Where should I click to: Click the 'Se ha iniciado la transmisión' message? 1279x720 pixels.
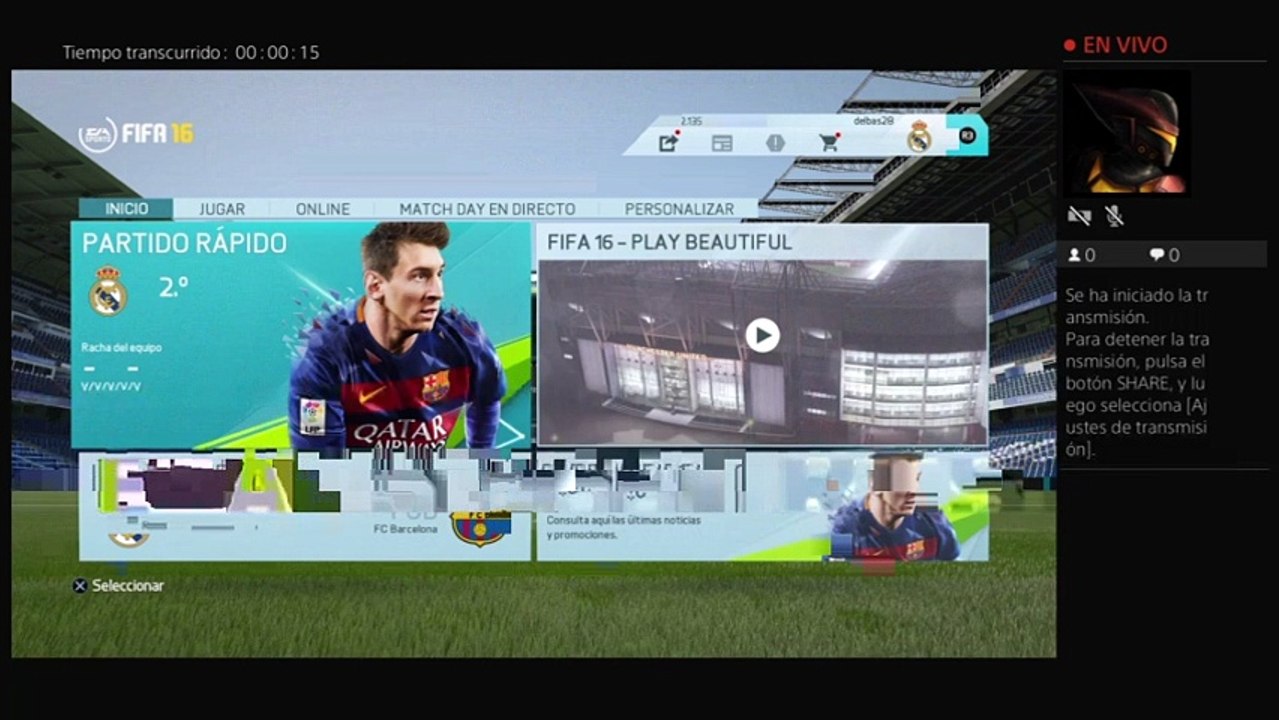pos(1137,306)
